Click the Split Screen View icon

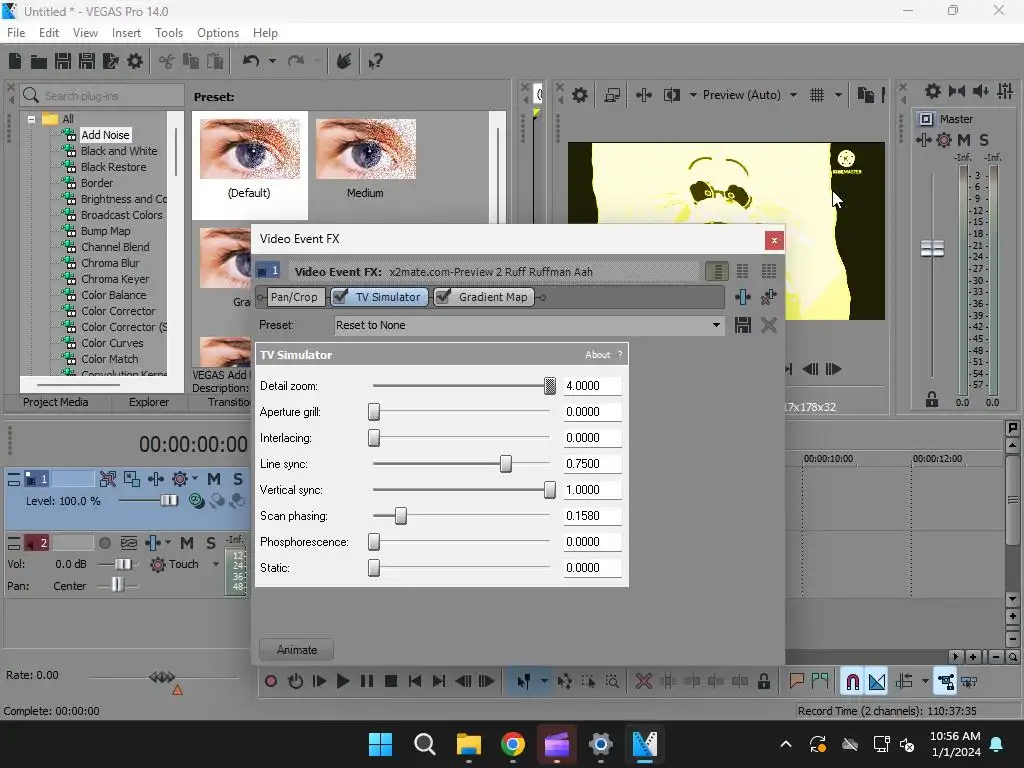671,95
